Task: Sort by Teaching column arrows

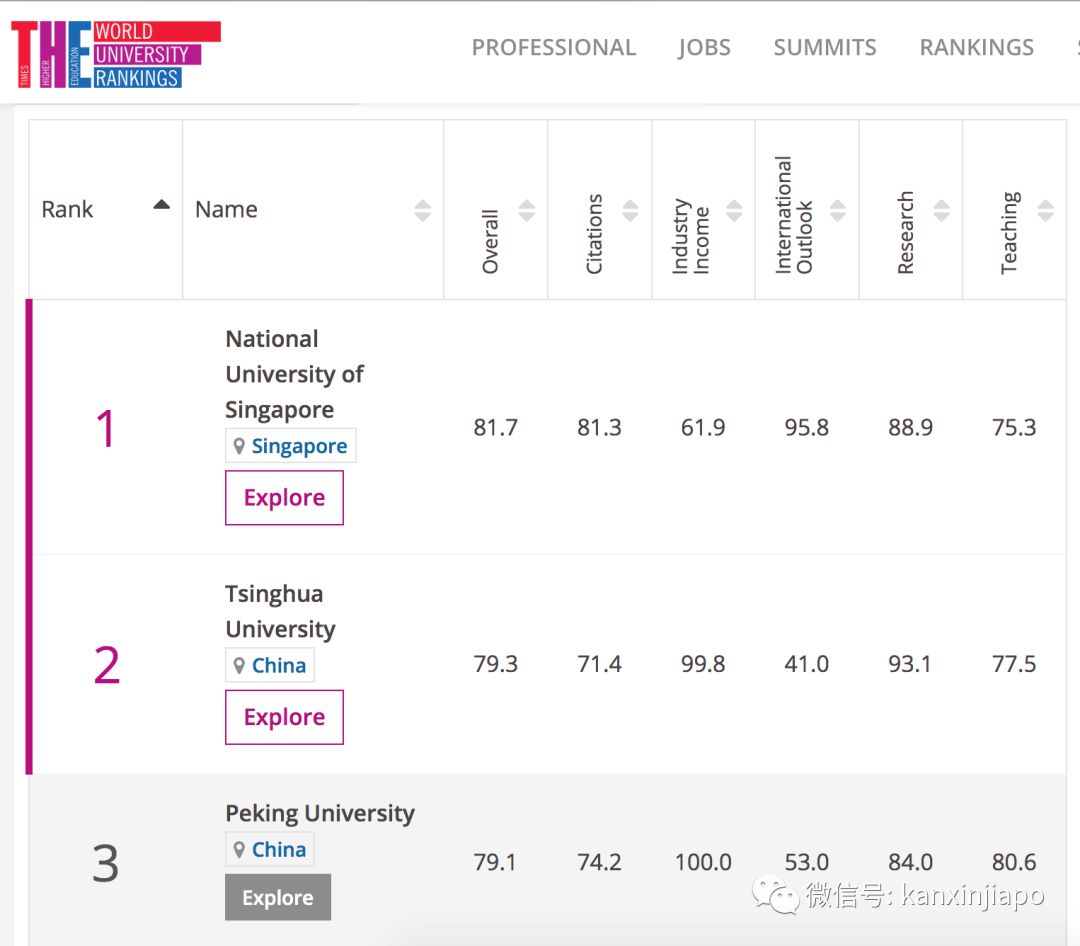Action: click(1045, 210)
